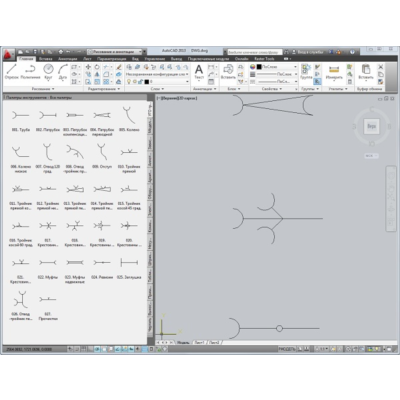This screenshot has width=400, height=400.
Task: Click the keyword search input field
Action: tap(254, 52)
